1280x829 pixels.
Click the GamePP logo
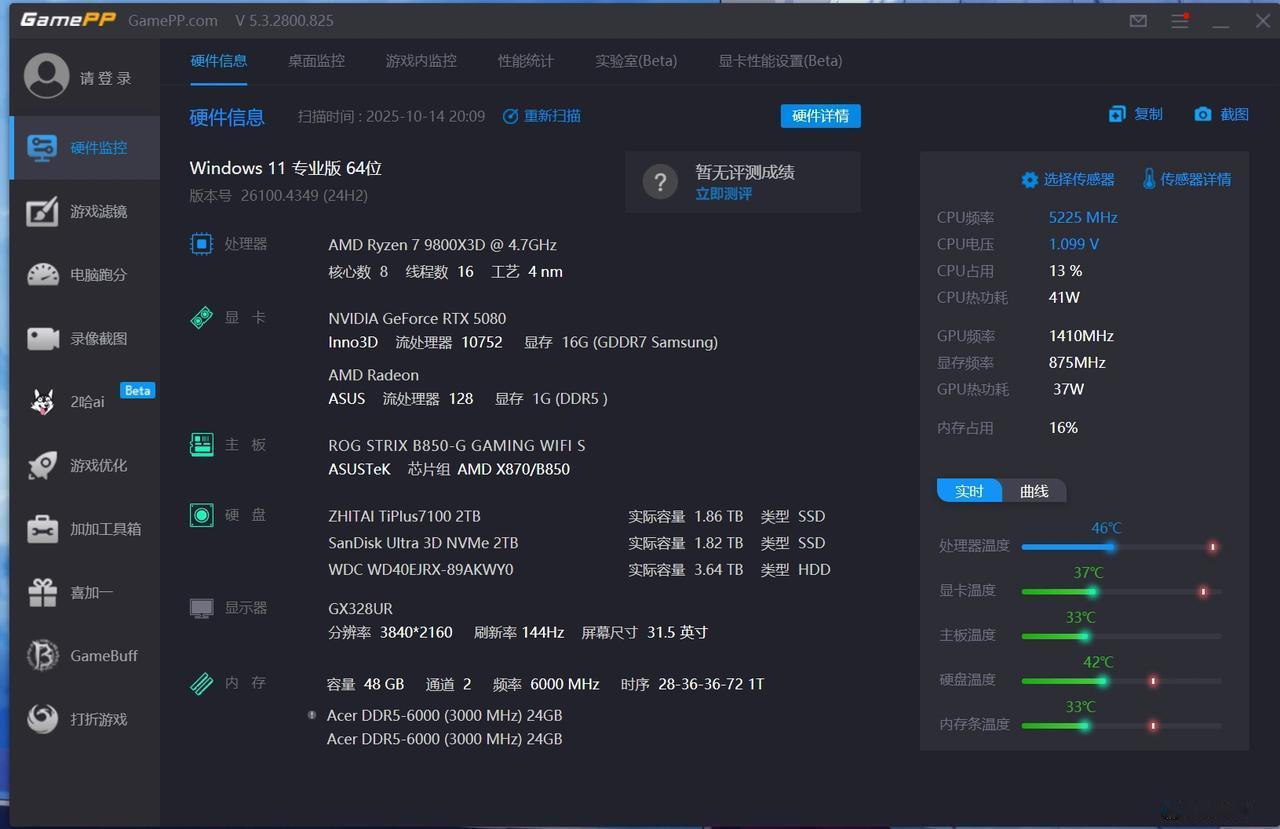pyautogui.click(x=68, y=20)
